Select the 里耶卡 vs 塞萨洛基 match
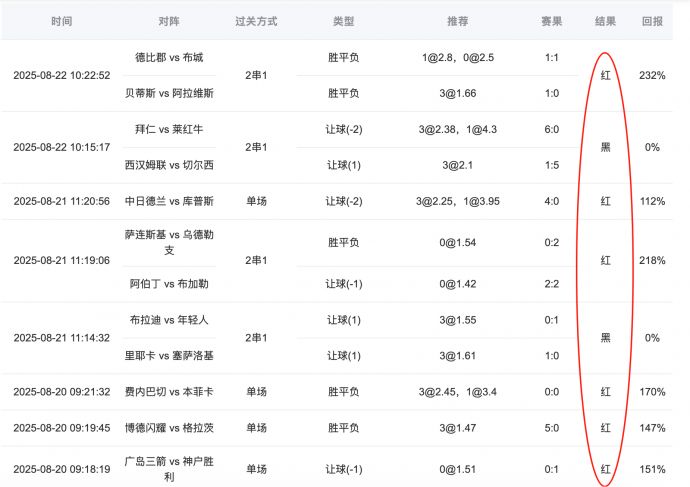Viewport: 690px width, 487px height. click(168, 355)
